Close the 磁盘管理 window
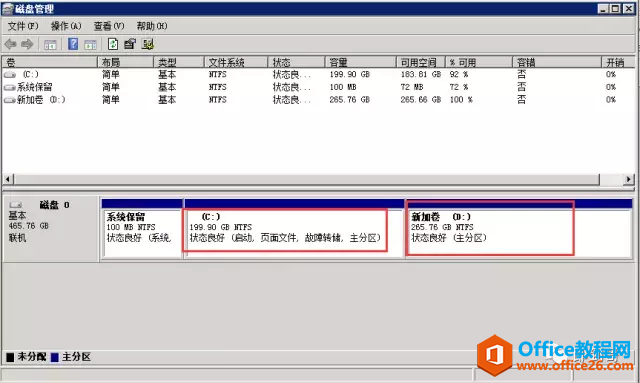 (629, 9)
